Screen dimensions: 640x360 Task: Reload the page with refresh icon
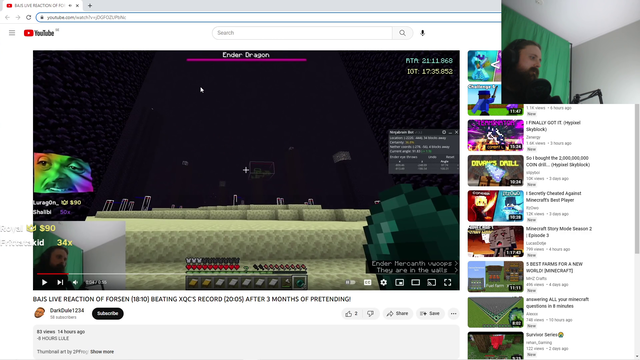point(29,17)
